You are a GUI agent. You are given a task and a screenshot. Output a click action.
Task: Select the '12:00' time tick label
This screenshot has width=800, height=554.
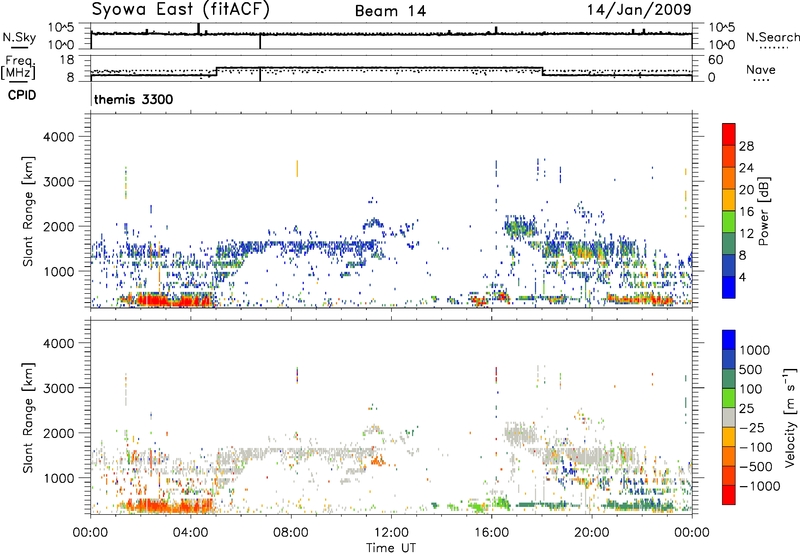pos(391,533)
